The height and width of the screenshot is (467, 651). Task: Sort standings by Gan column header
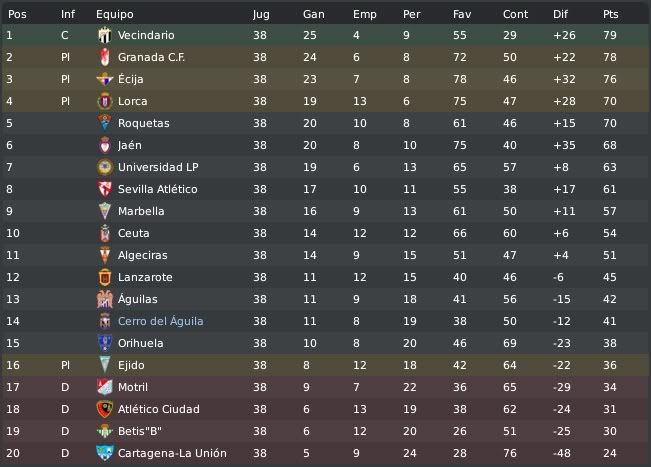(314, 14)
